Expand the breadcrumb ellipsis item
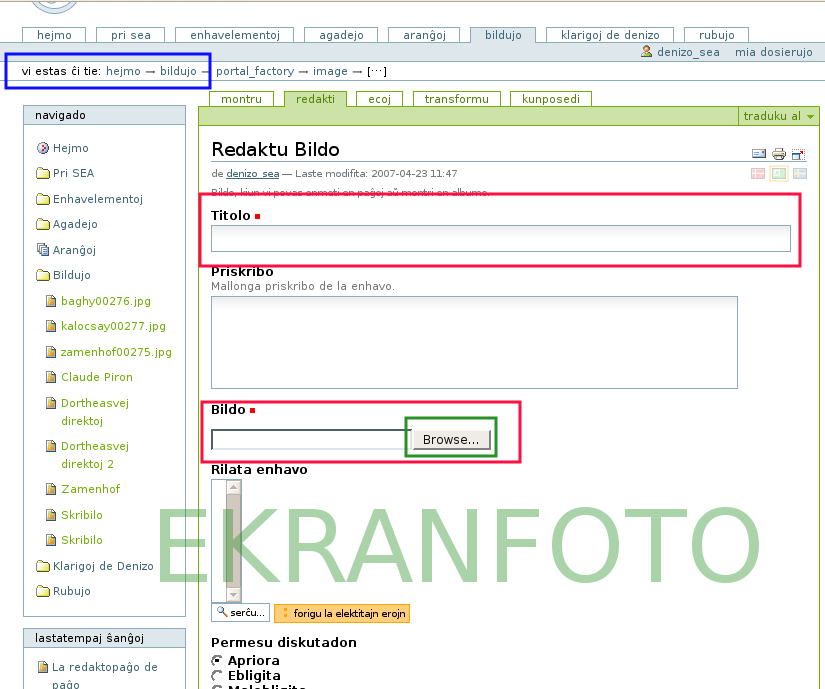Screen dimensions: 825x689 376,71
